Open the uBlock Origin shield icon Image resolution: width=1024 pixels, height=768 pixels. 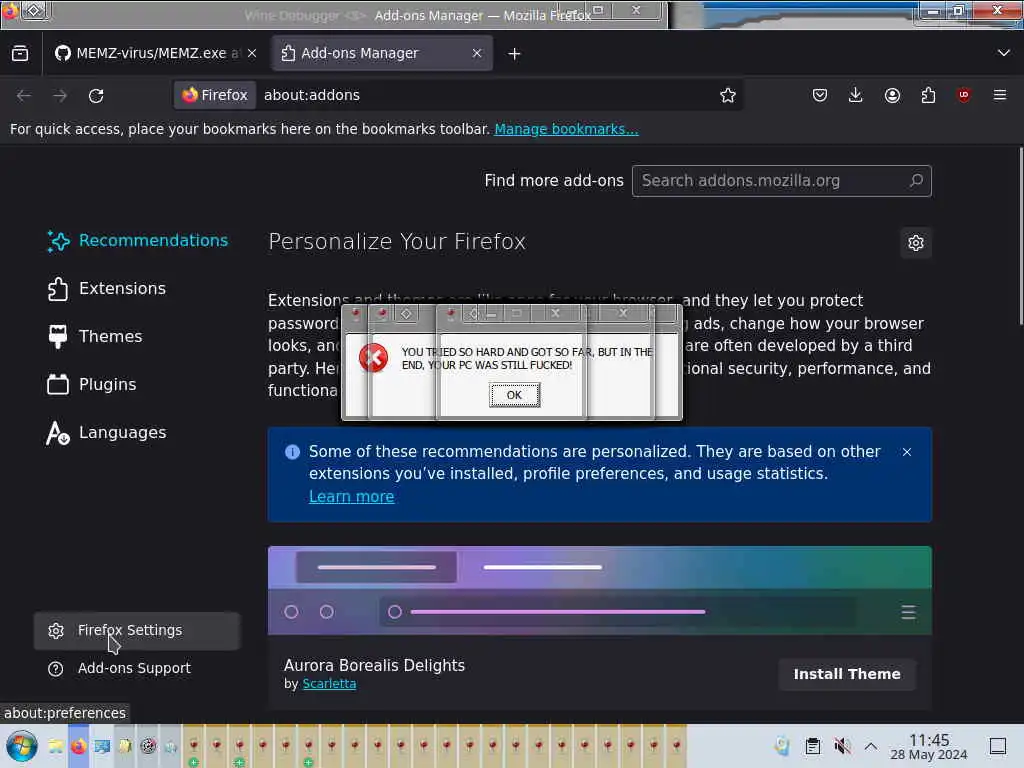point(964,95)
